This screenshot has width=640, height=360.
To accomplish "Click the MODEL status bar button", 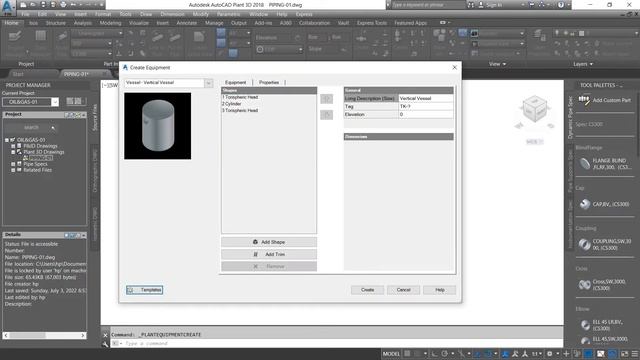I will click(391, 353).
